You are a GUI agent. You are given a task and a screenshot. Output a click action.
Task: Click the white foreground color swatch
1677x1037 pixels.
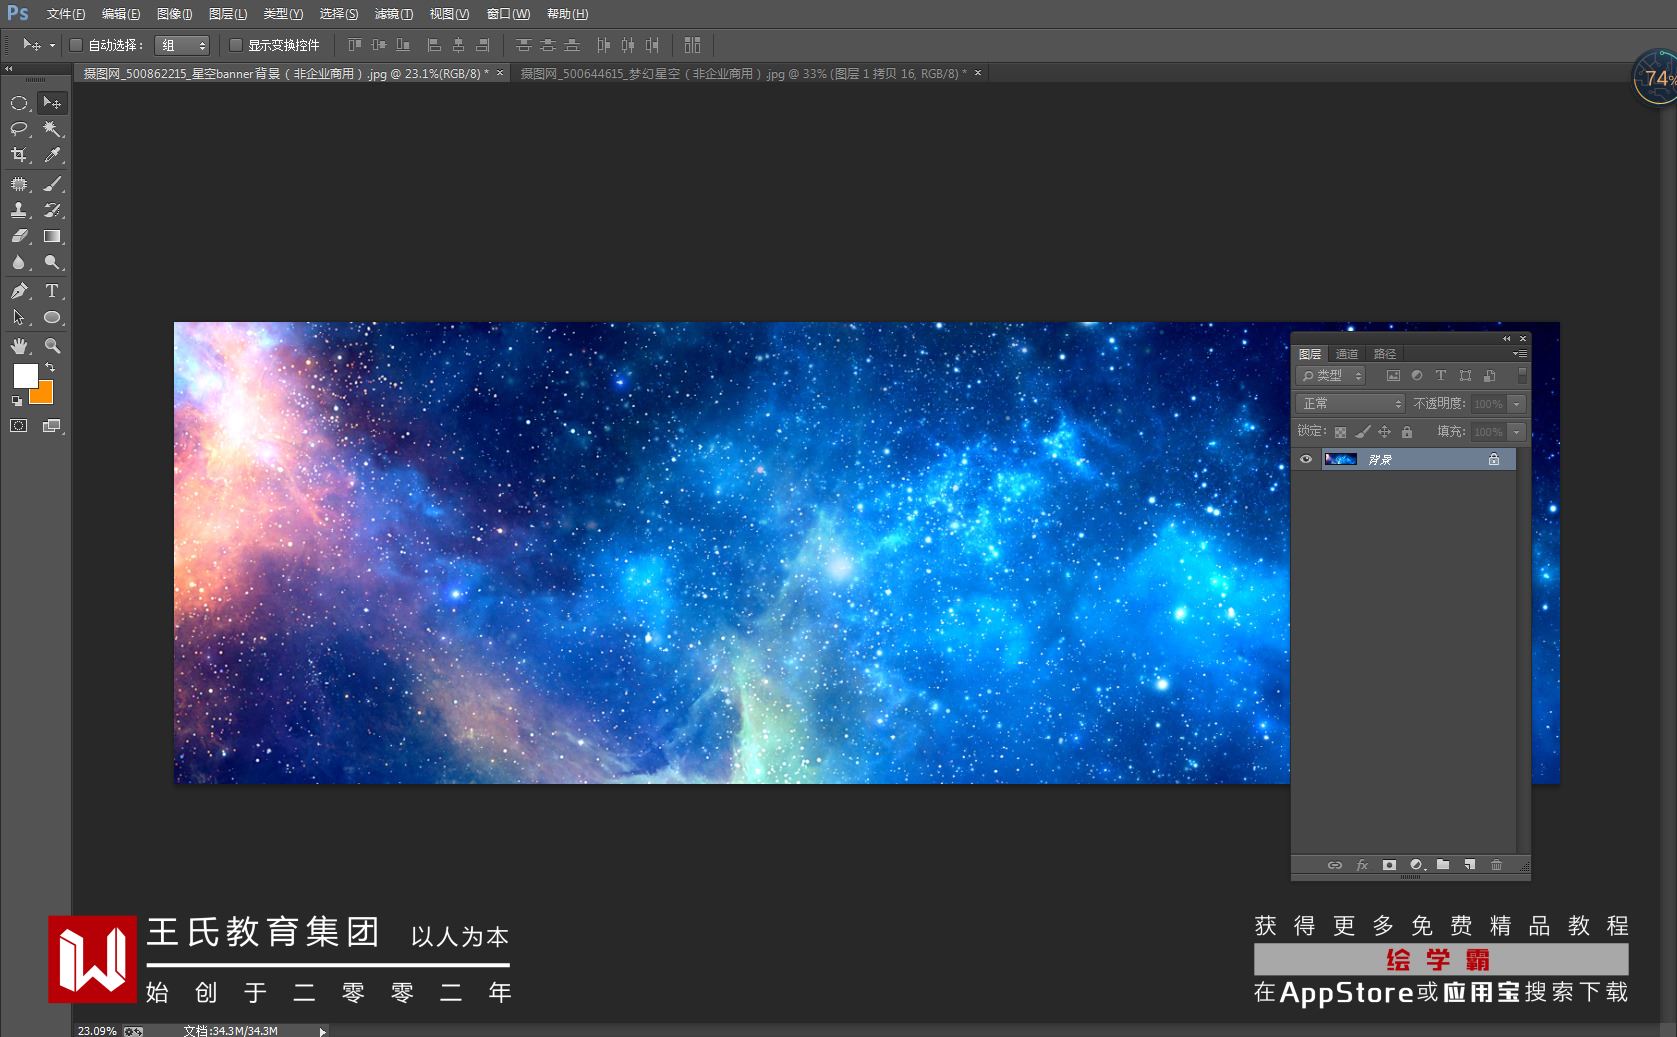(24, 375)
